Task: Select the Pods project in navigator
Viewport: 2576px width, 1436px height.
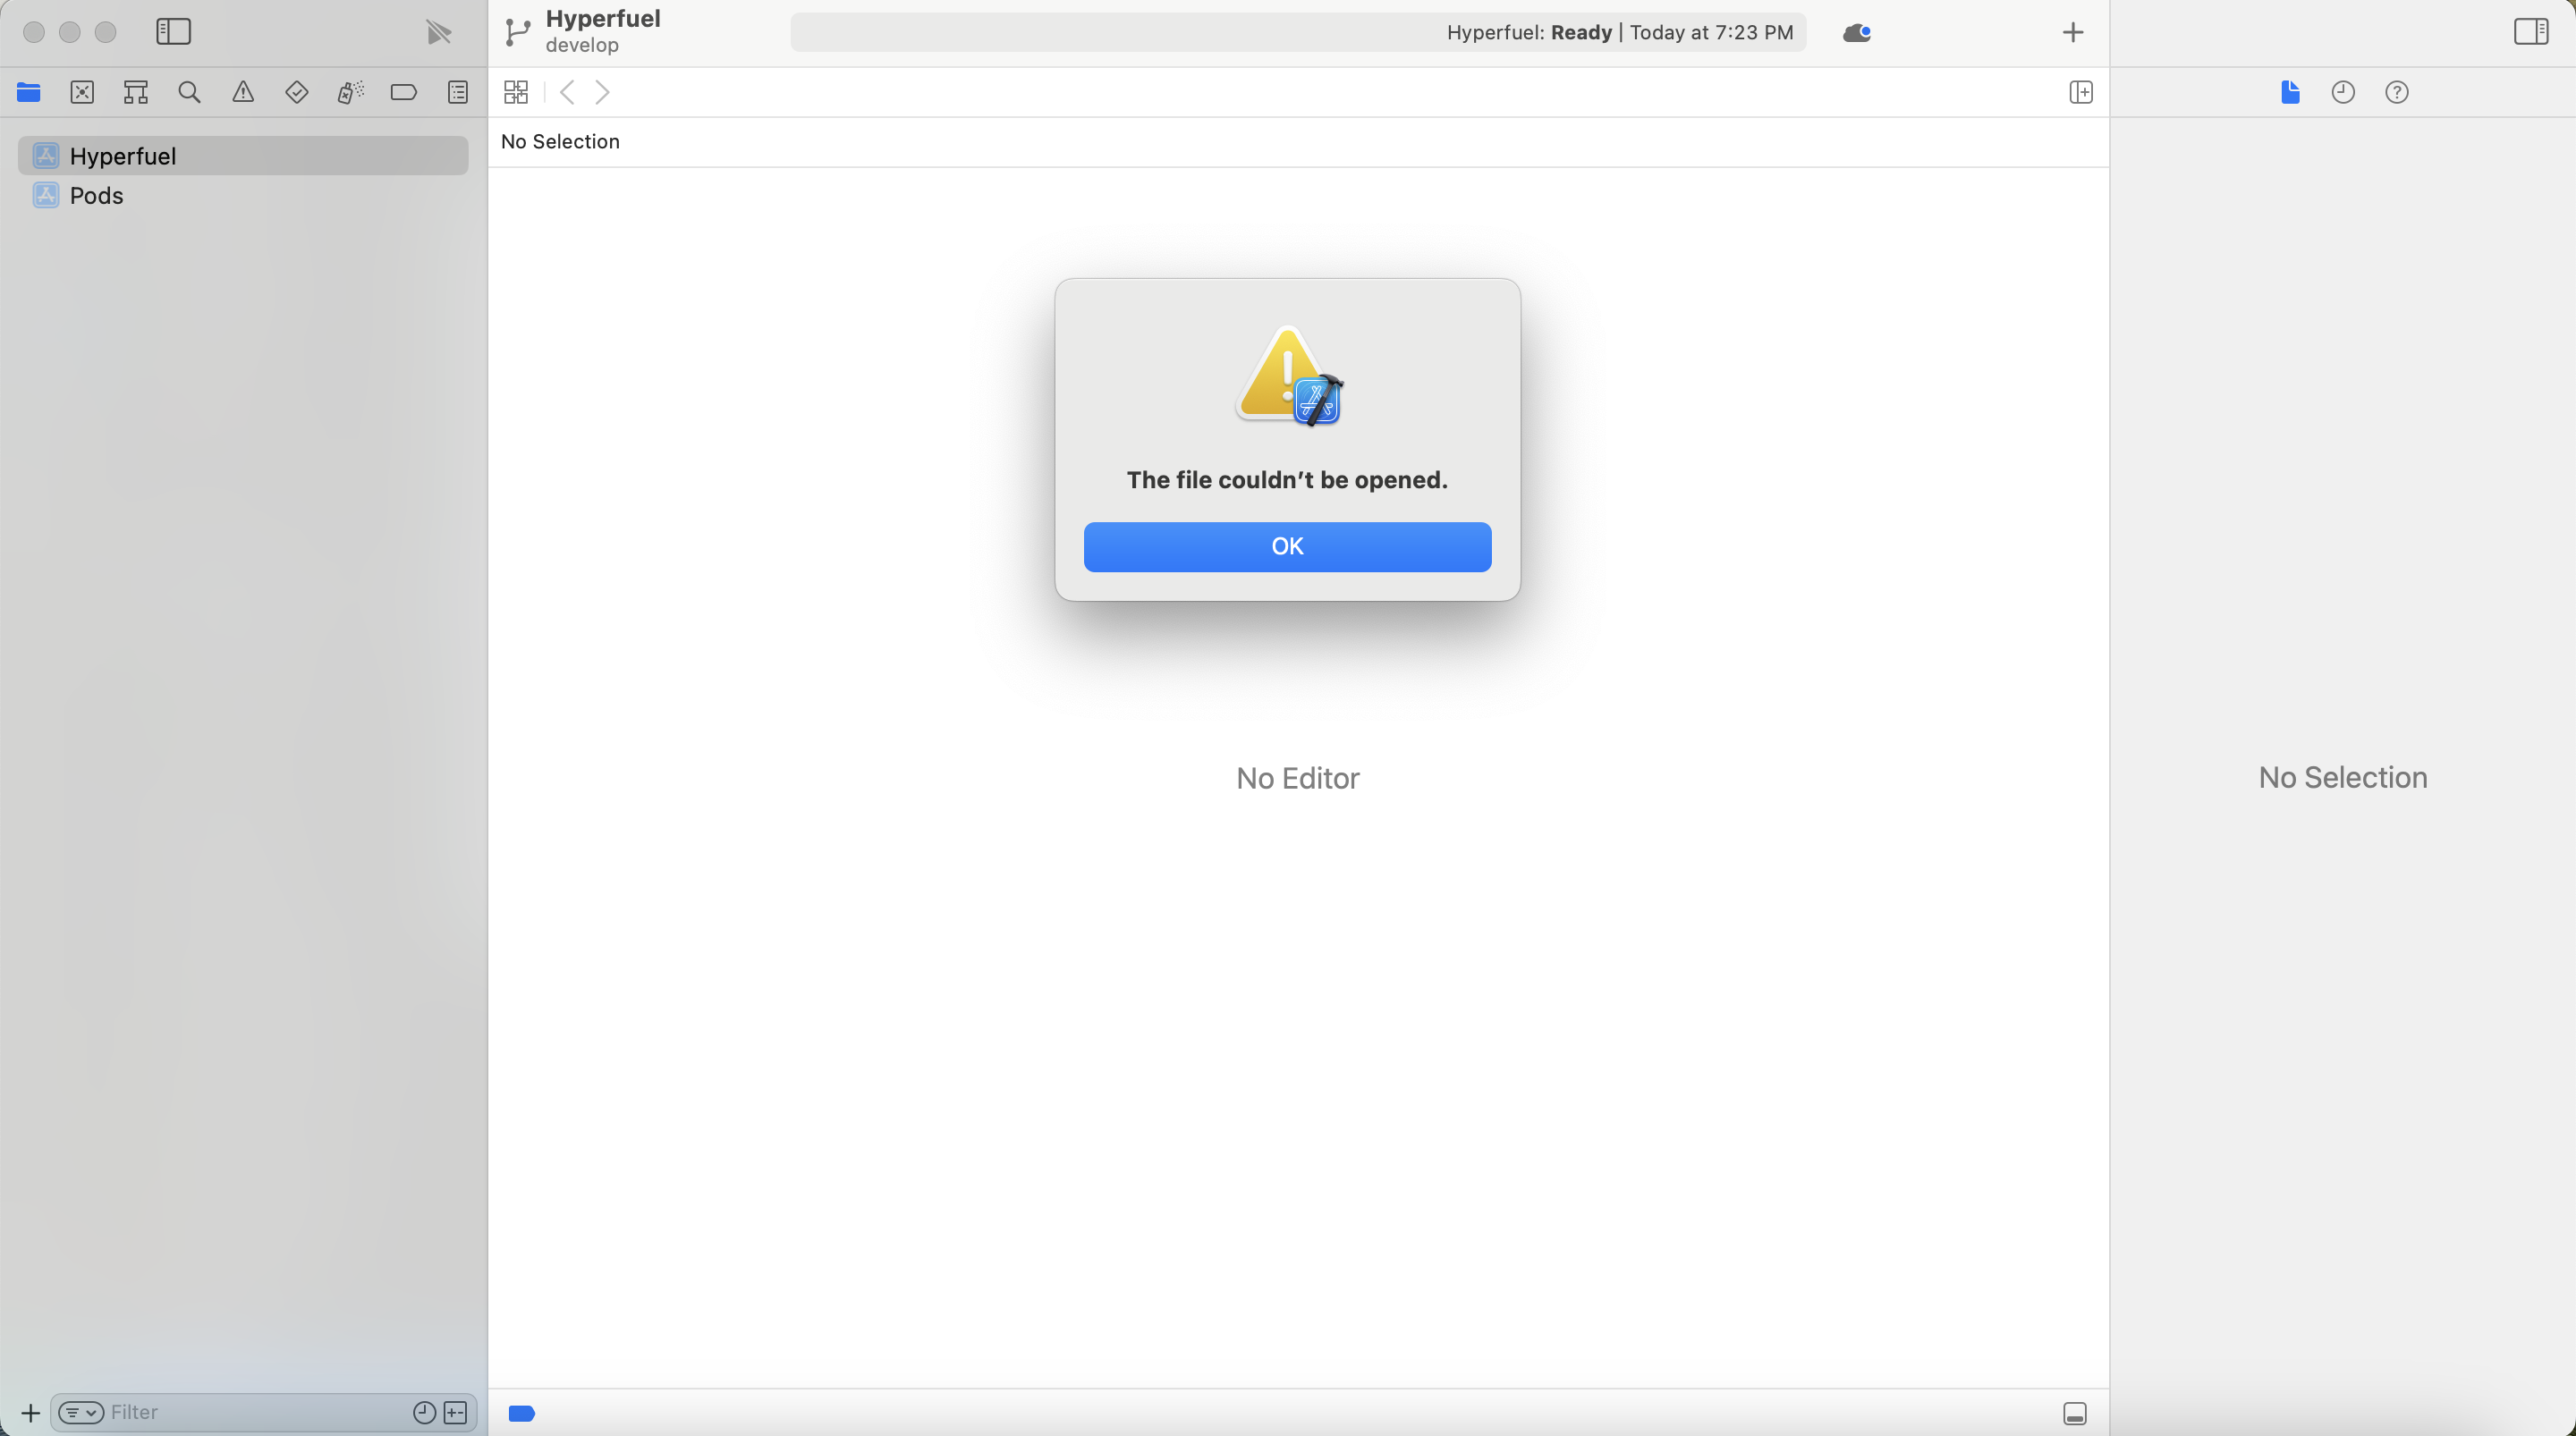Action: tap(243, 195)
